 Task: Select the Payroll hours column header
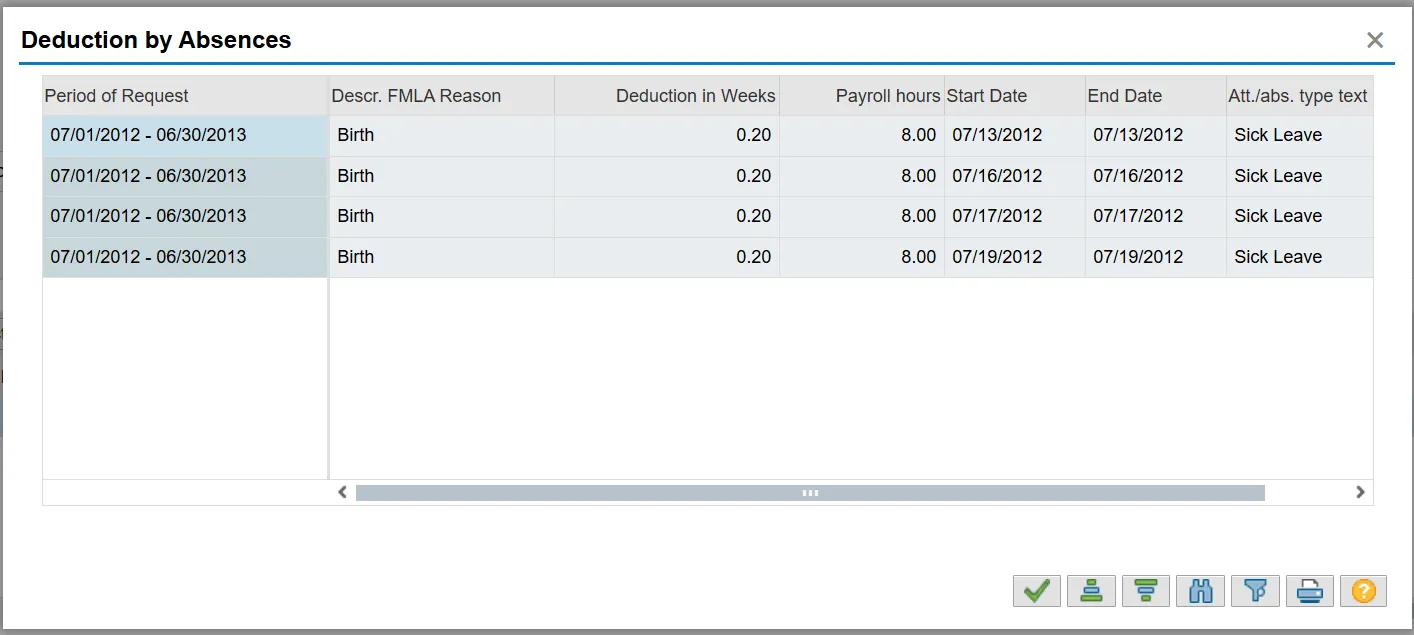pyautogui.click(x=862, y=96)
